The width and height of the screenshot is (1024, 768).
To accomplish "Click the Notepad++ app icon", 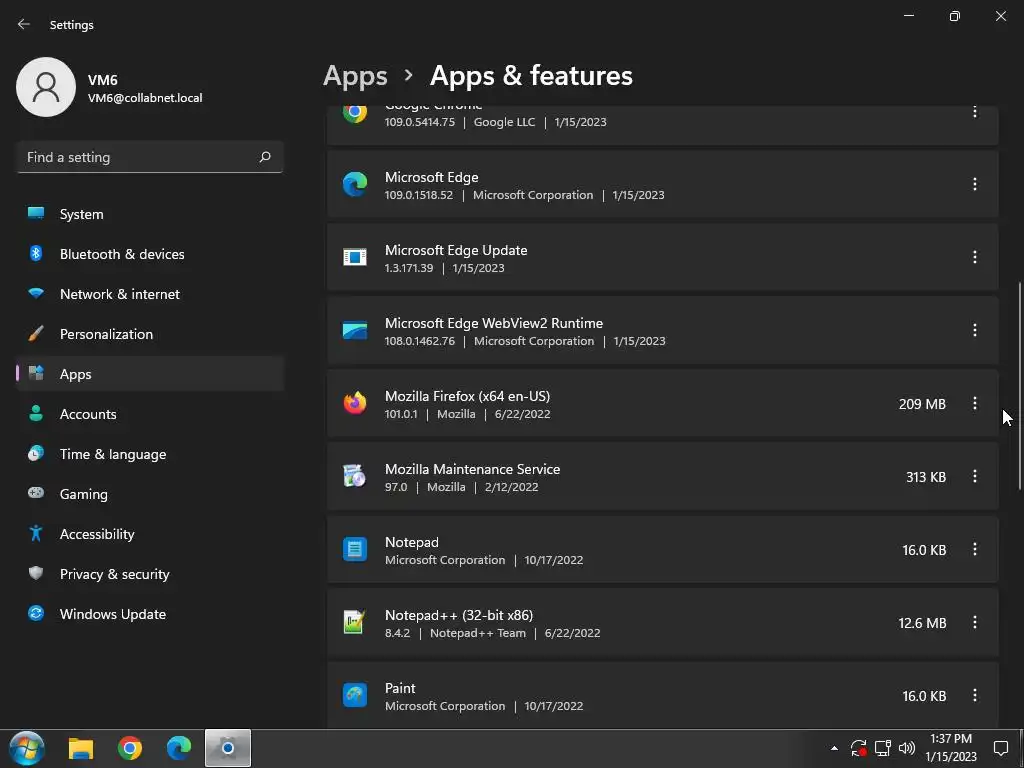I will 353,622.
